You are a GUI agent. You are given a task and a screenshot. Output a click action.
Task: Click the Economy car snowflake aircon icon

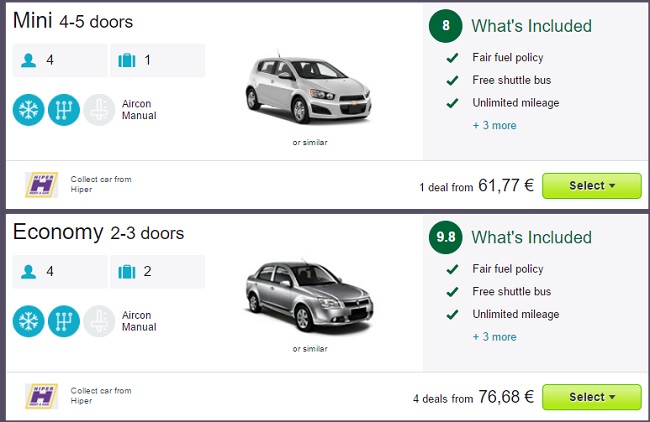pyautogui.click(x=28, y=321)
